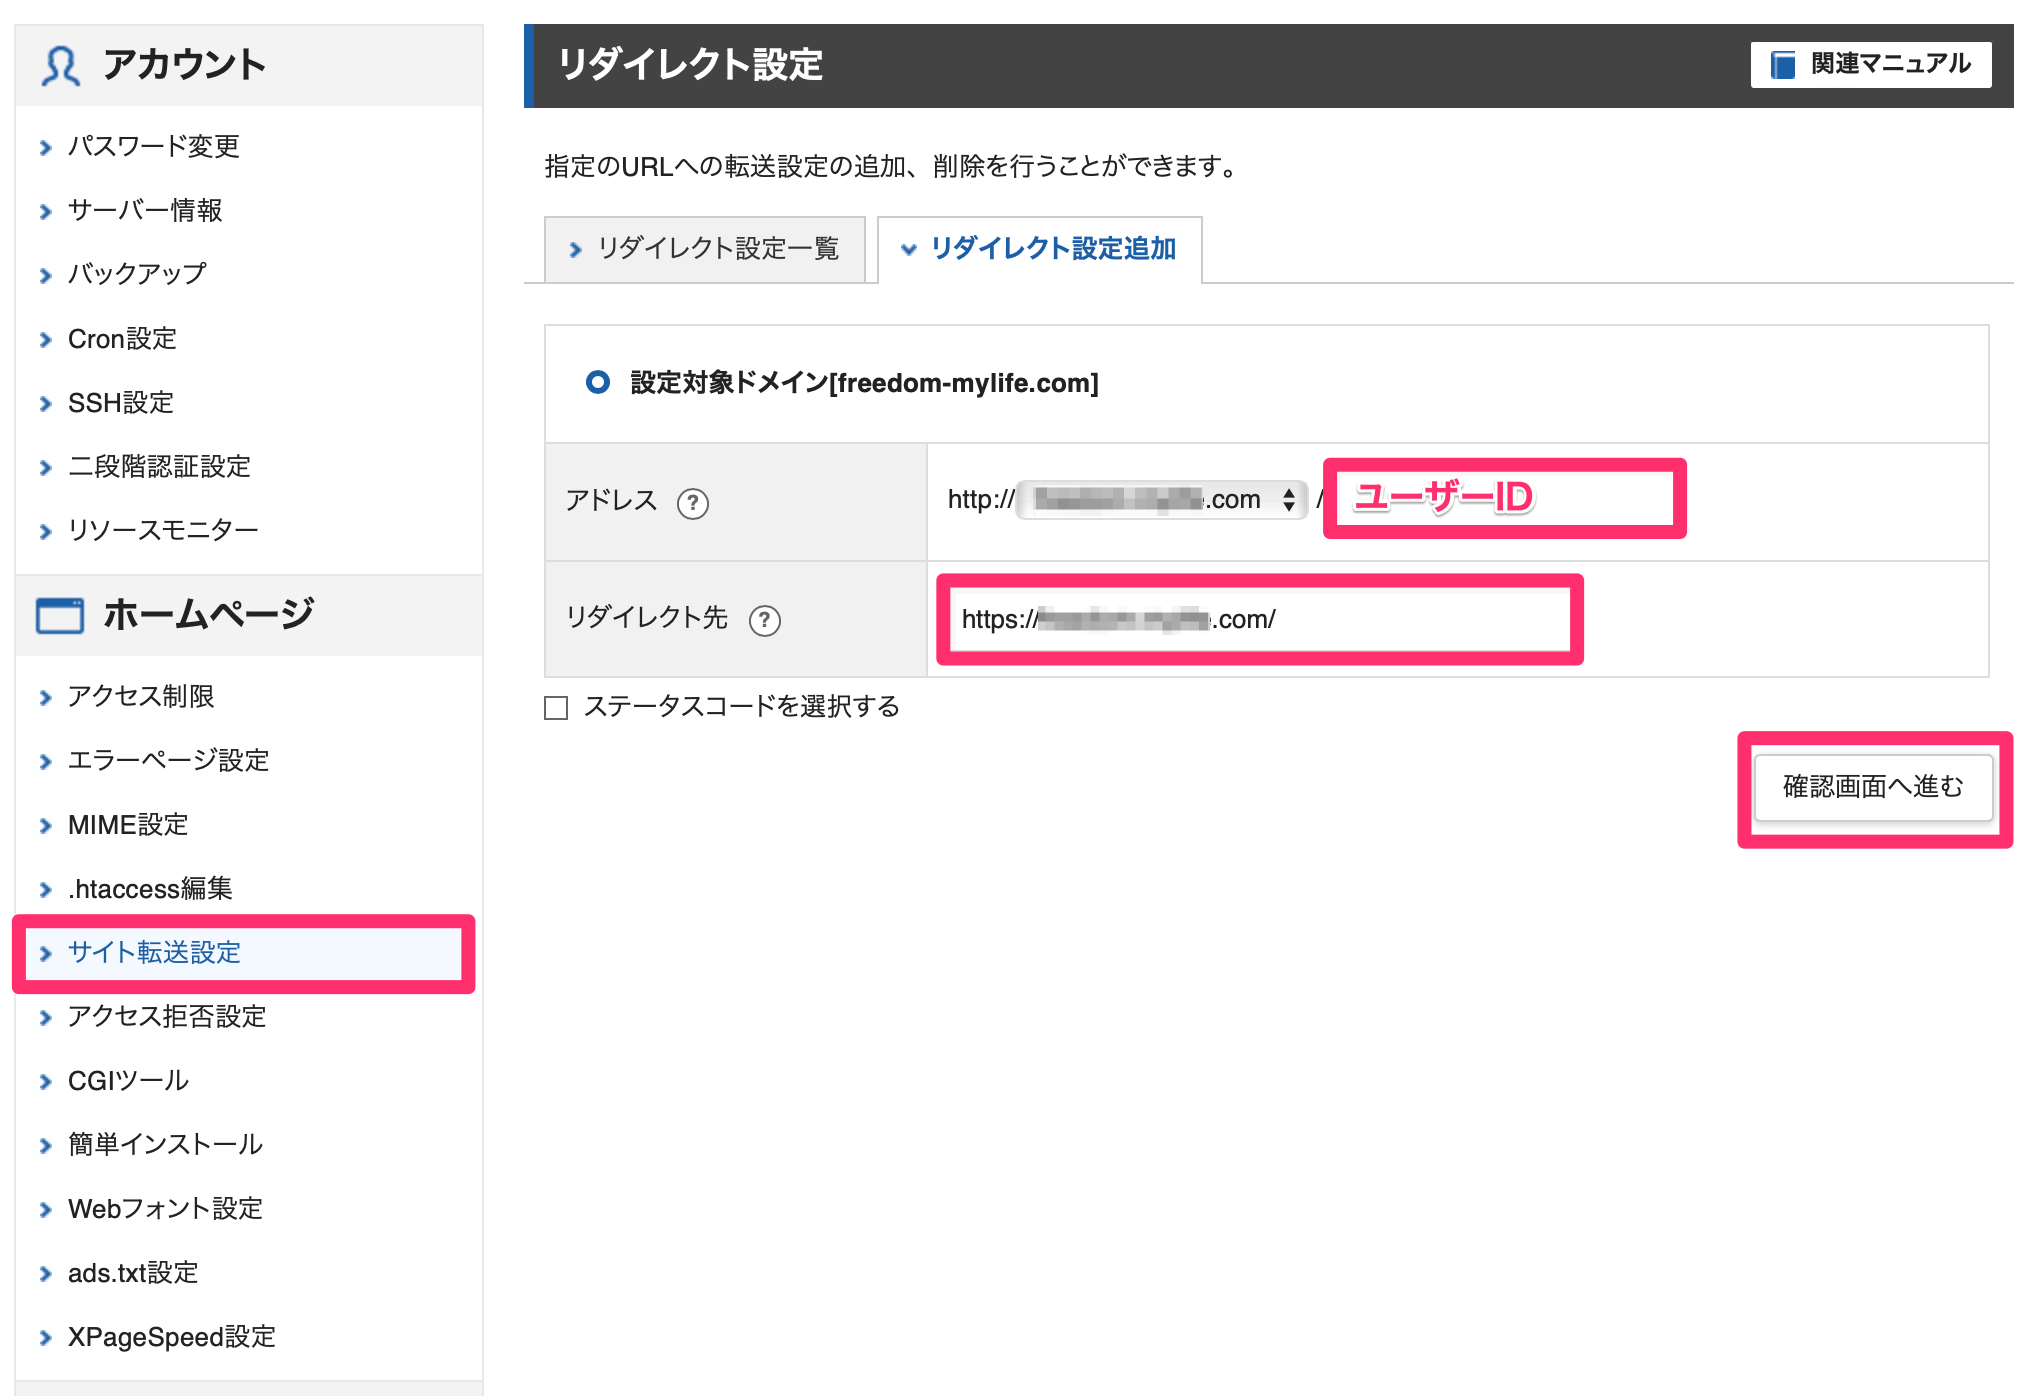Open Cron設定 page
Viewport: 2028px width, 1396px height.
122,339
